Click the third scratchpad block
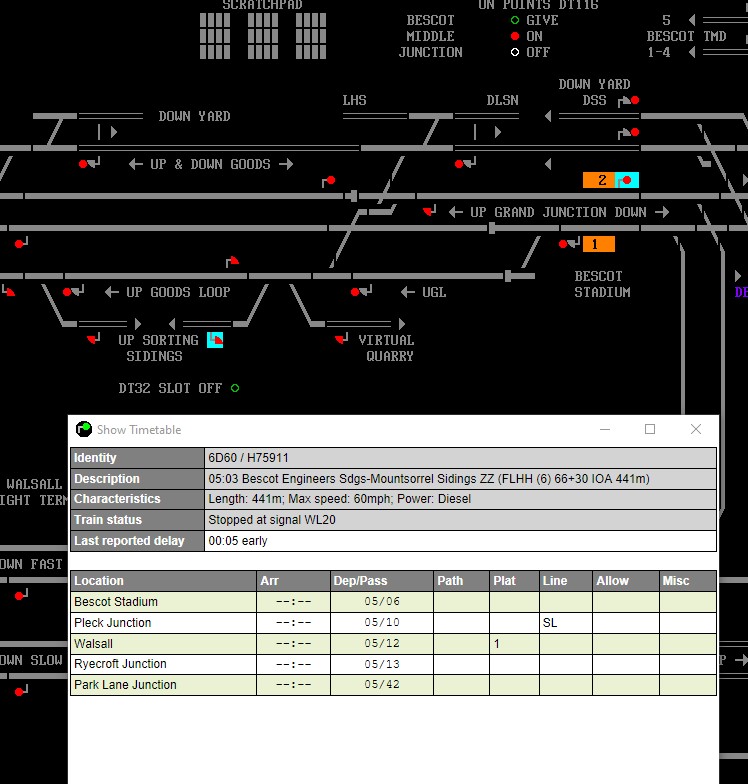The width and height of the screenshot is (748, 784). coord(311,36)
